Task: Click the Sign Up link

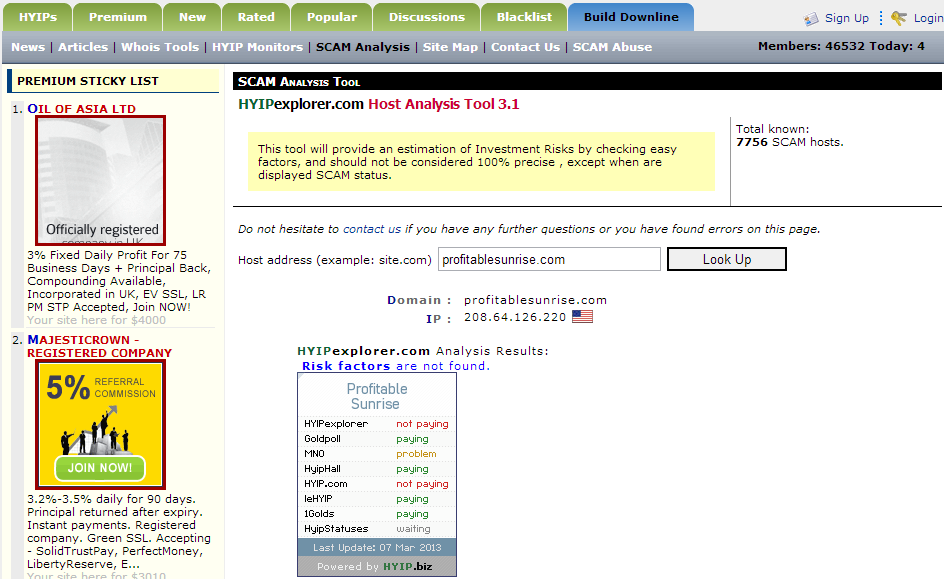Action: coord(846,18)
